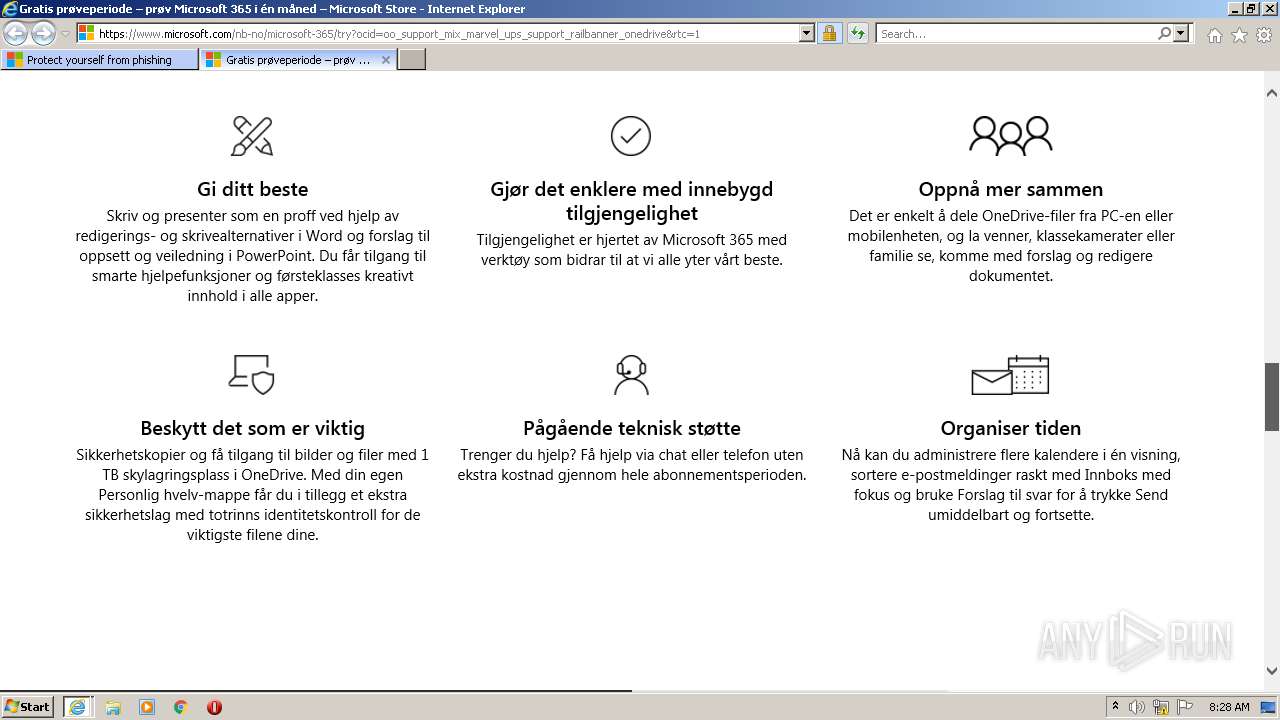Click the red stop-sign taskbar icon

214,707
